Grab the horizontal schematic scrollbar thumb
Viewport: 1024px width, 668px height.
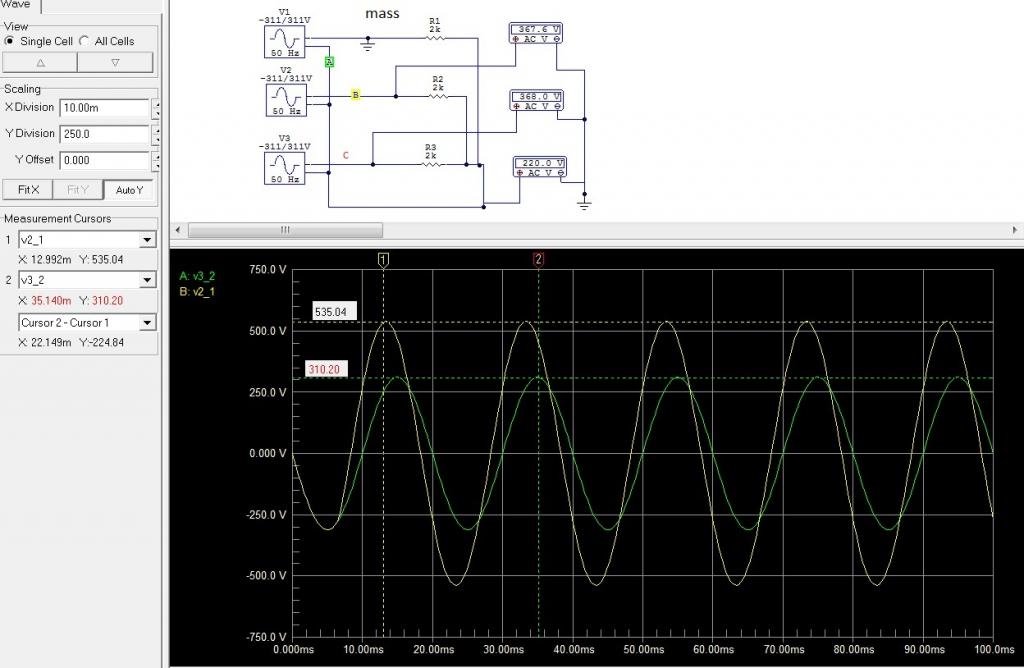[285, 230]
